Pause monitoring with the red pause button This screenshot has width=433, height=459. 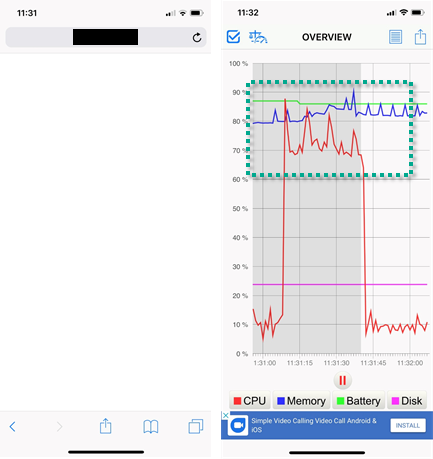(x=342, y=380)
